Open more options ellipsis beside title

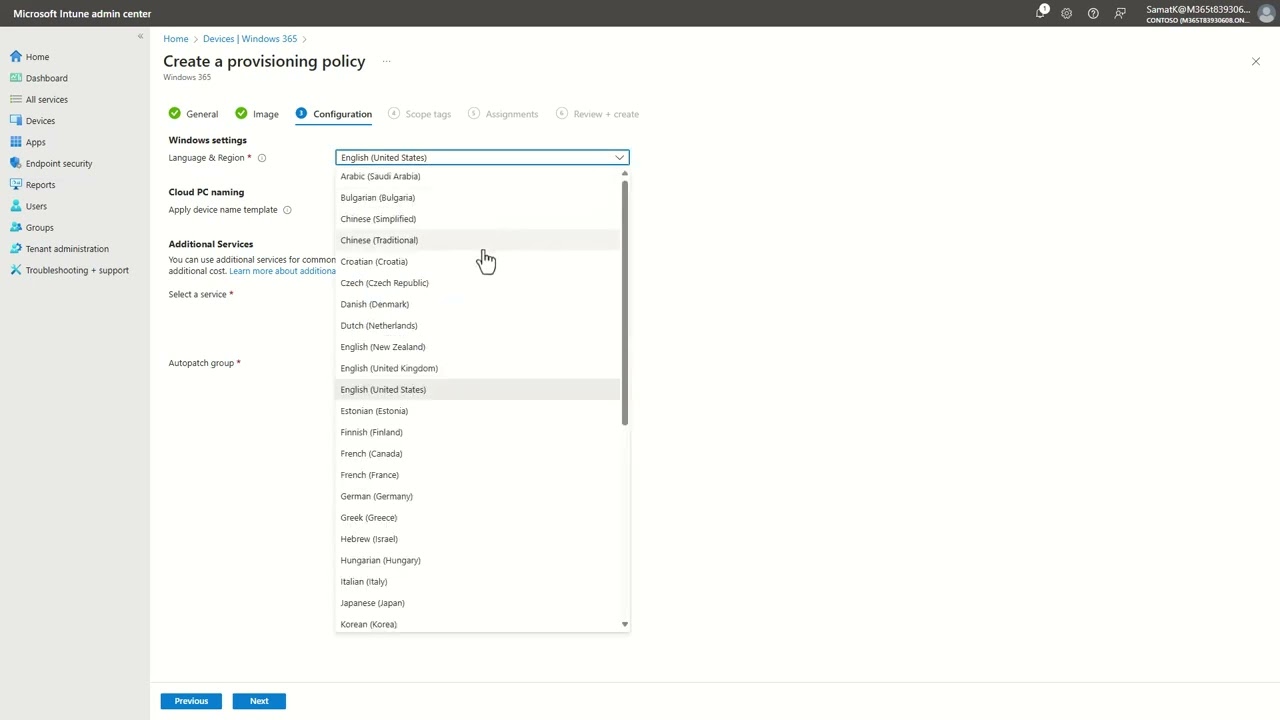(386, 61)
